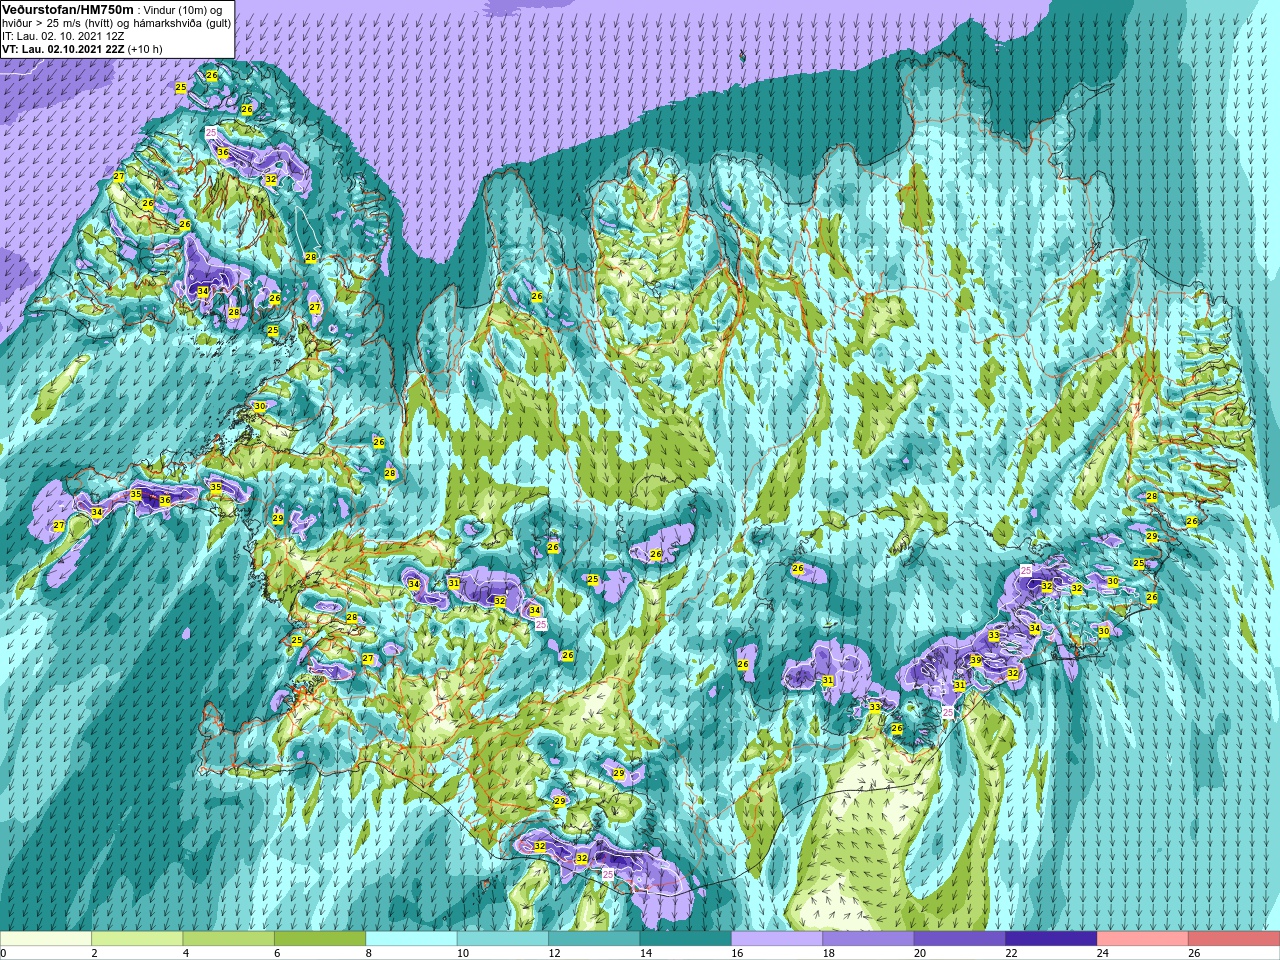
Task: Click the legend scale tick label 18
Action: point(828,953)
